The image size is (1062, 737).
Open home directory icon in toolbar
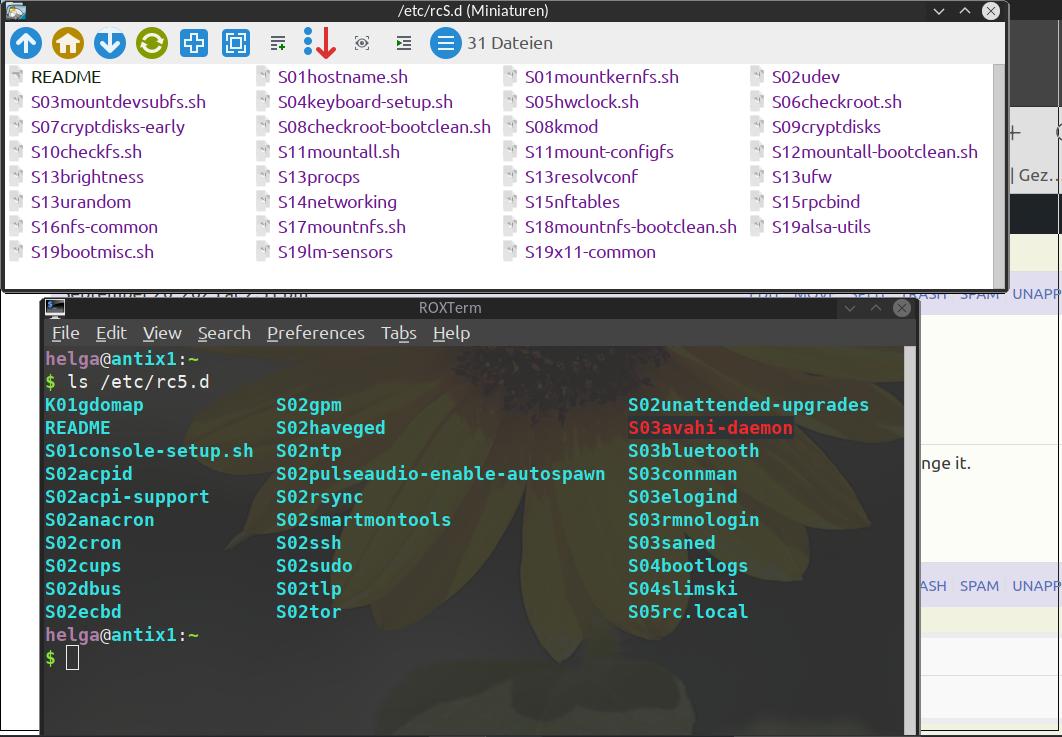68,43
